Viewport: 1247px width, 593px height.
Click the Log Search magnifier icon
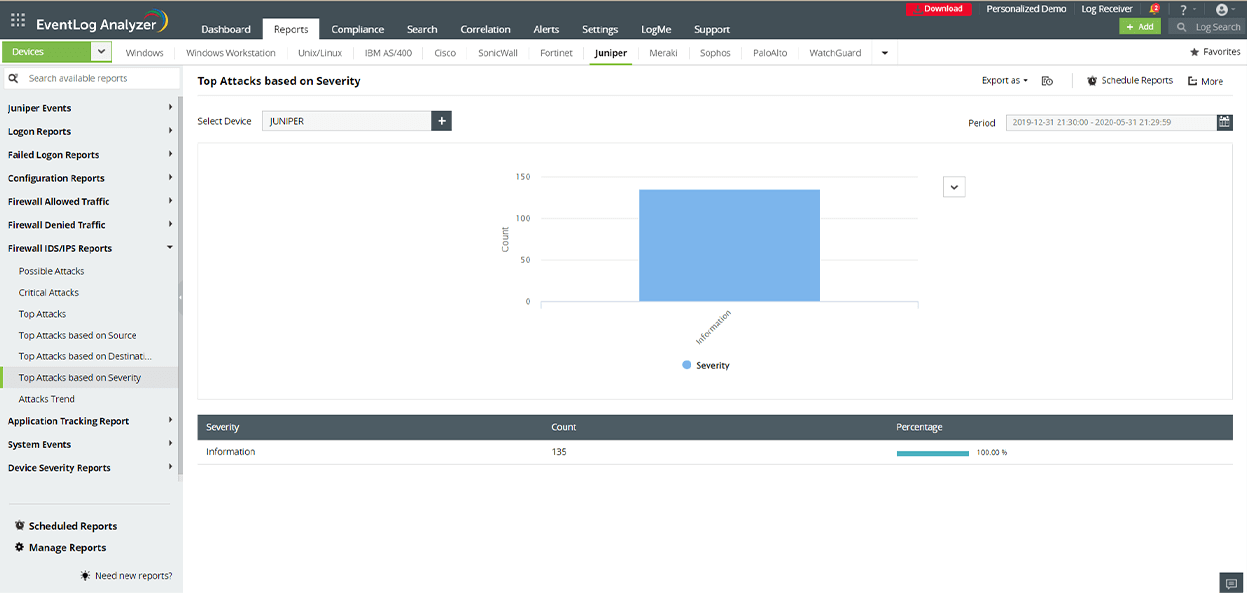[1182, 27]
